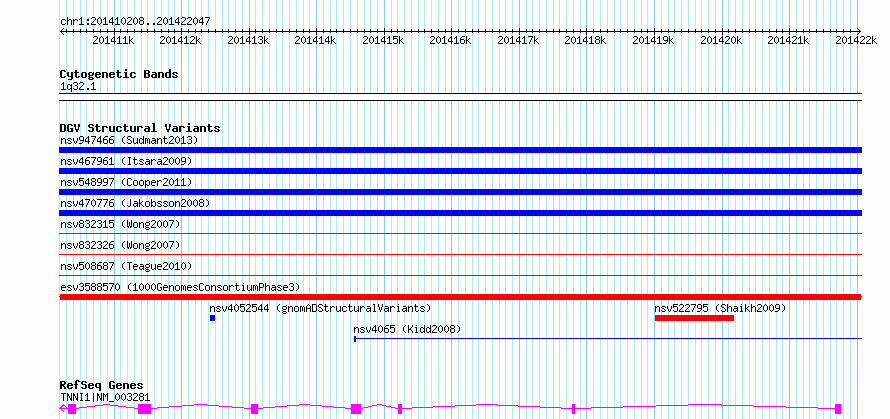Click the 201415k ruler label
Image resolution: width=890 pixels, height=419 pixels.
pos(383,40)
